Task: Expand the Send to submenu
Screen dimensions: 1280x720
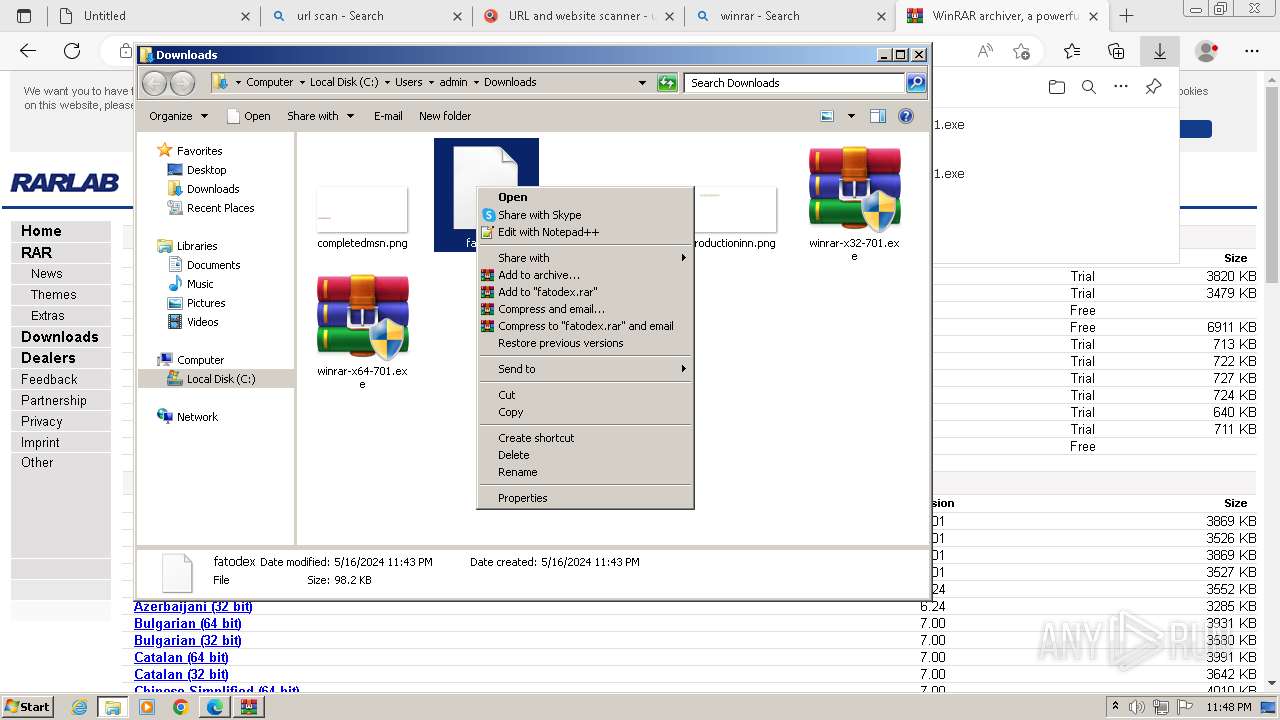Action: (585, 369)
